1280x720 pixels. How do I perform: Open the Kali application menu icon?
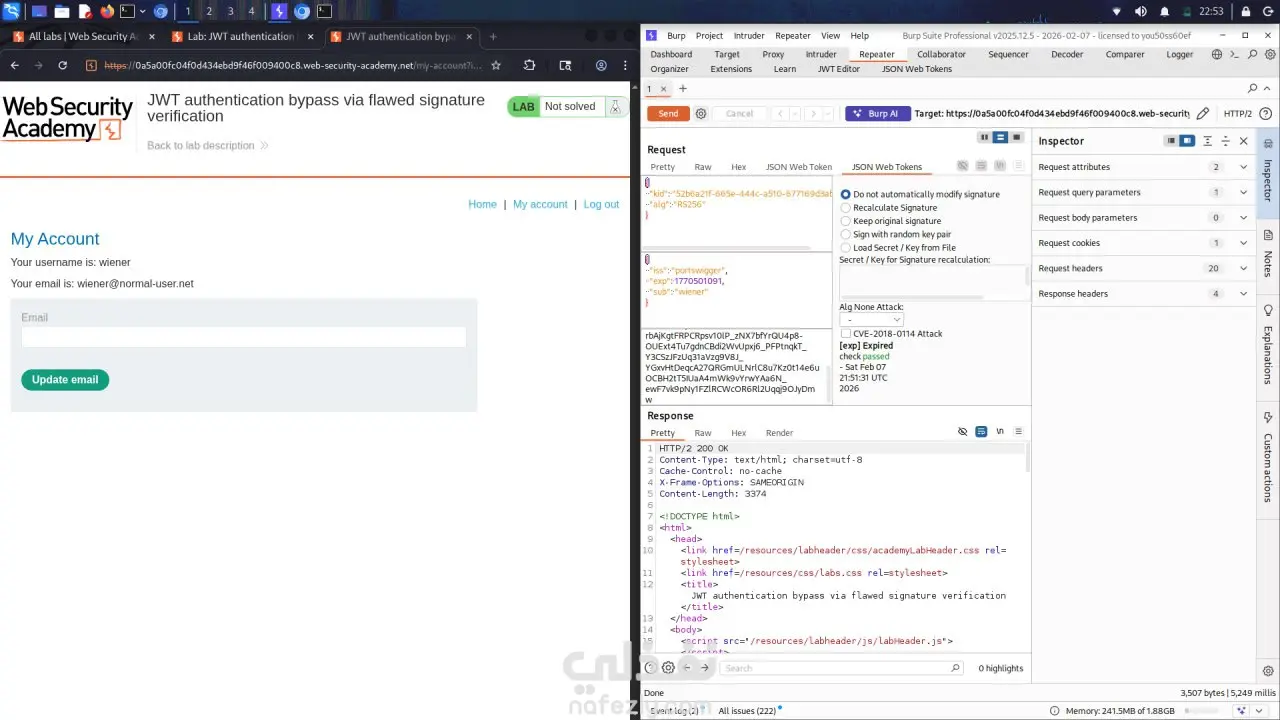tap(12, 12)
